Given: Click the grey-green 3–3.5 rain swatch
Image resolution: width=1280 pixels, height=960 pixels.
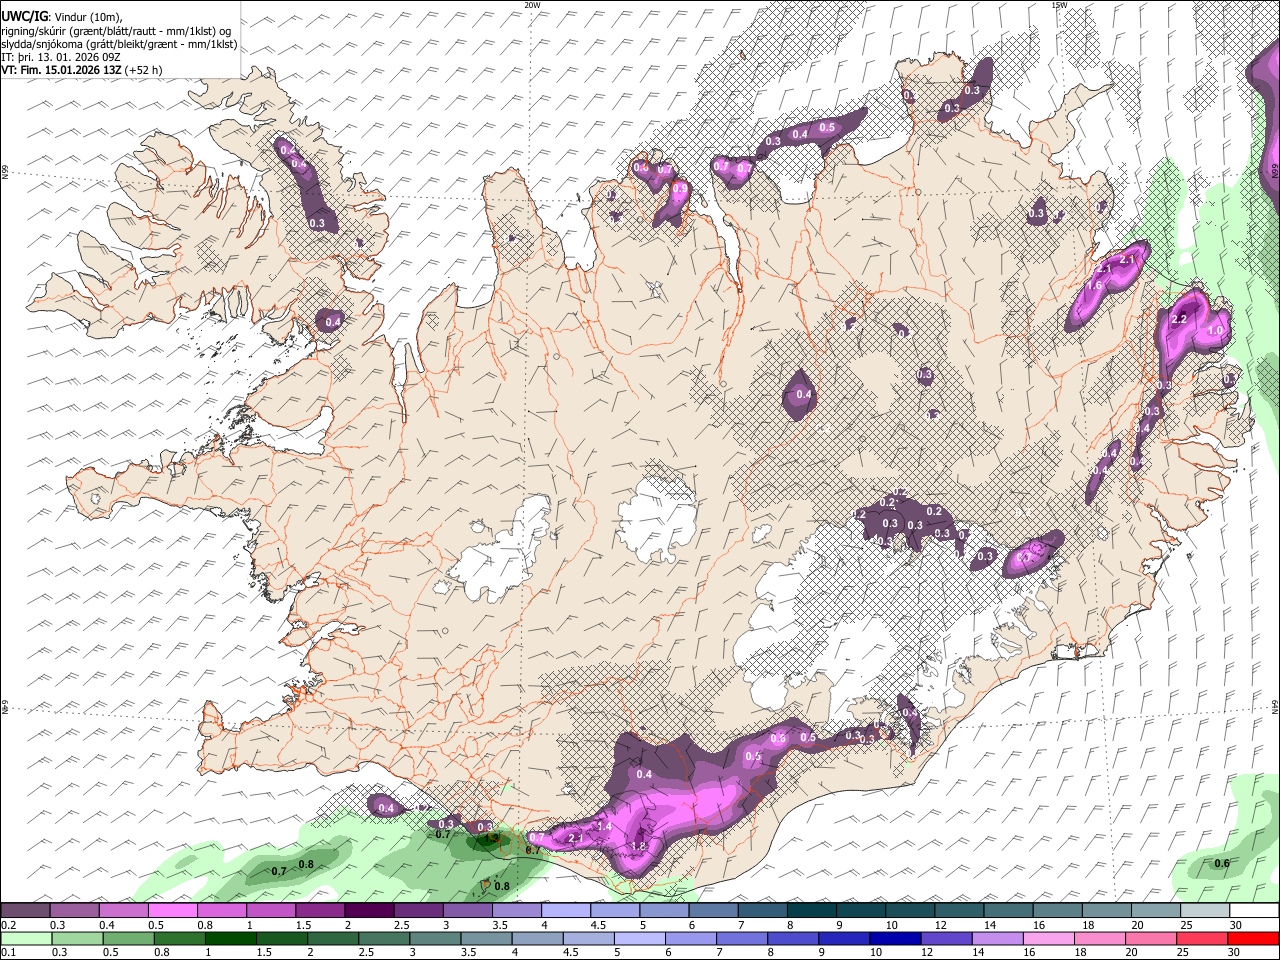Looking at the screenshot, I should pos(436,938).
